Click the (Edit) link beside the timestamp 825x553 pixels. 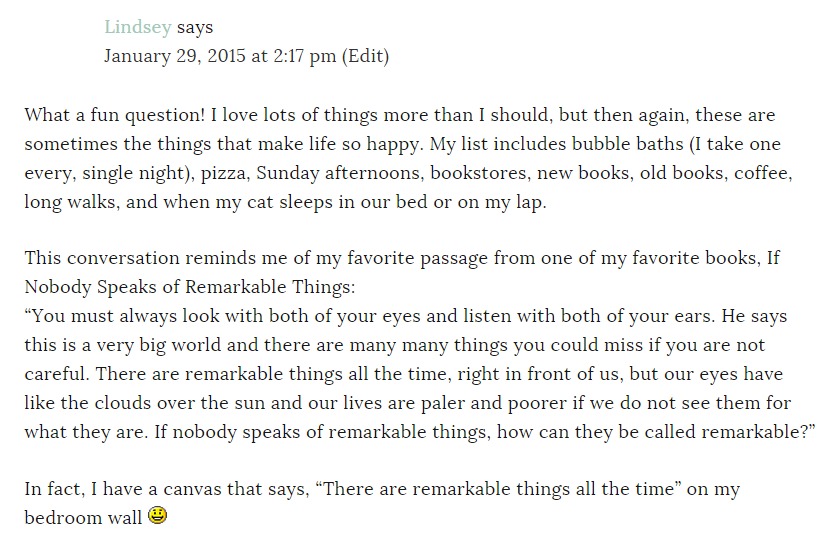click(365, 56)
